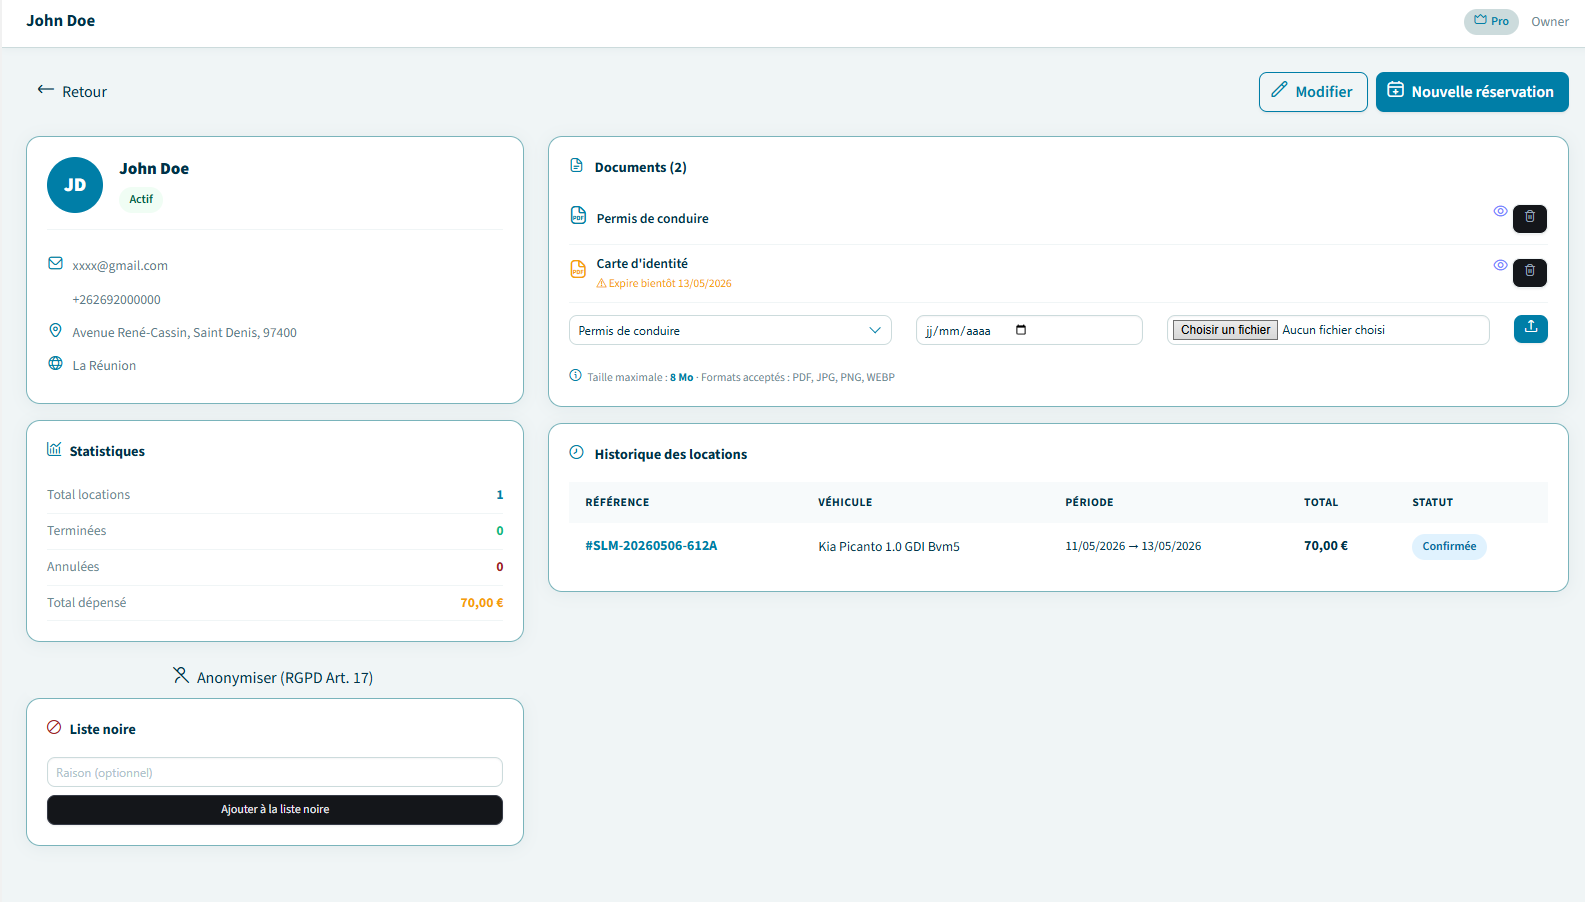Click the Avenue René-Cassin address text

tap(184, 333)
